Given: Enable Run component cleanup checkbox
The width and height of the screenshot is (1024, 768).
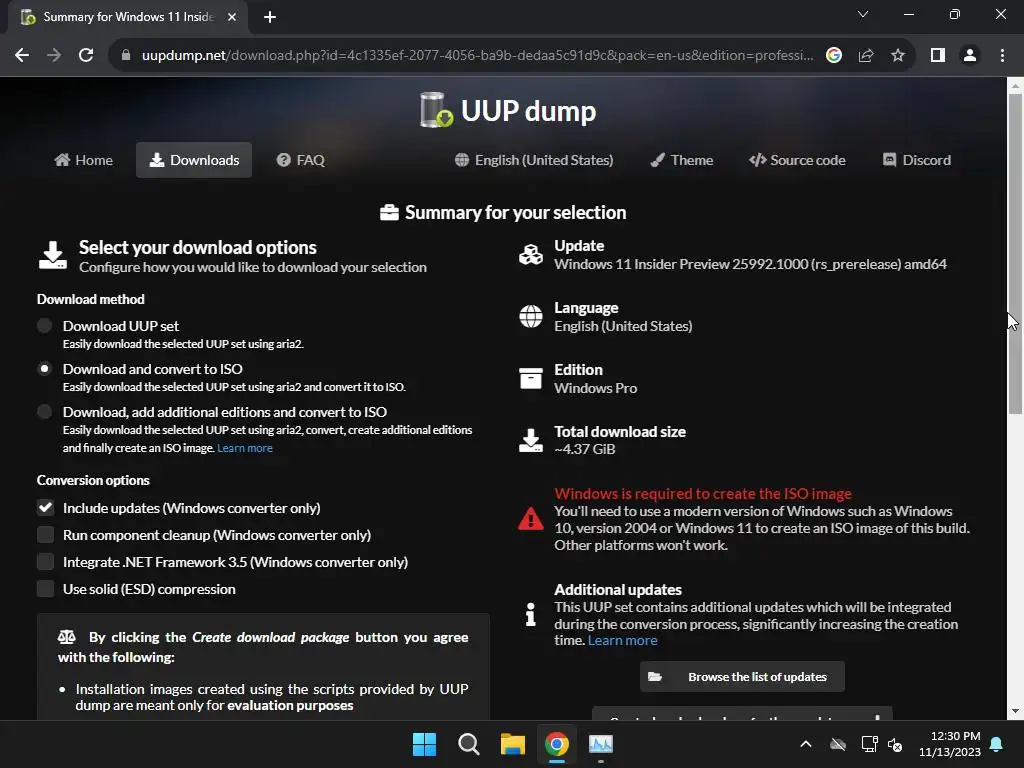Looking at the screenshot, I should point(45,535).
